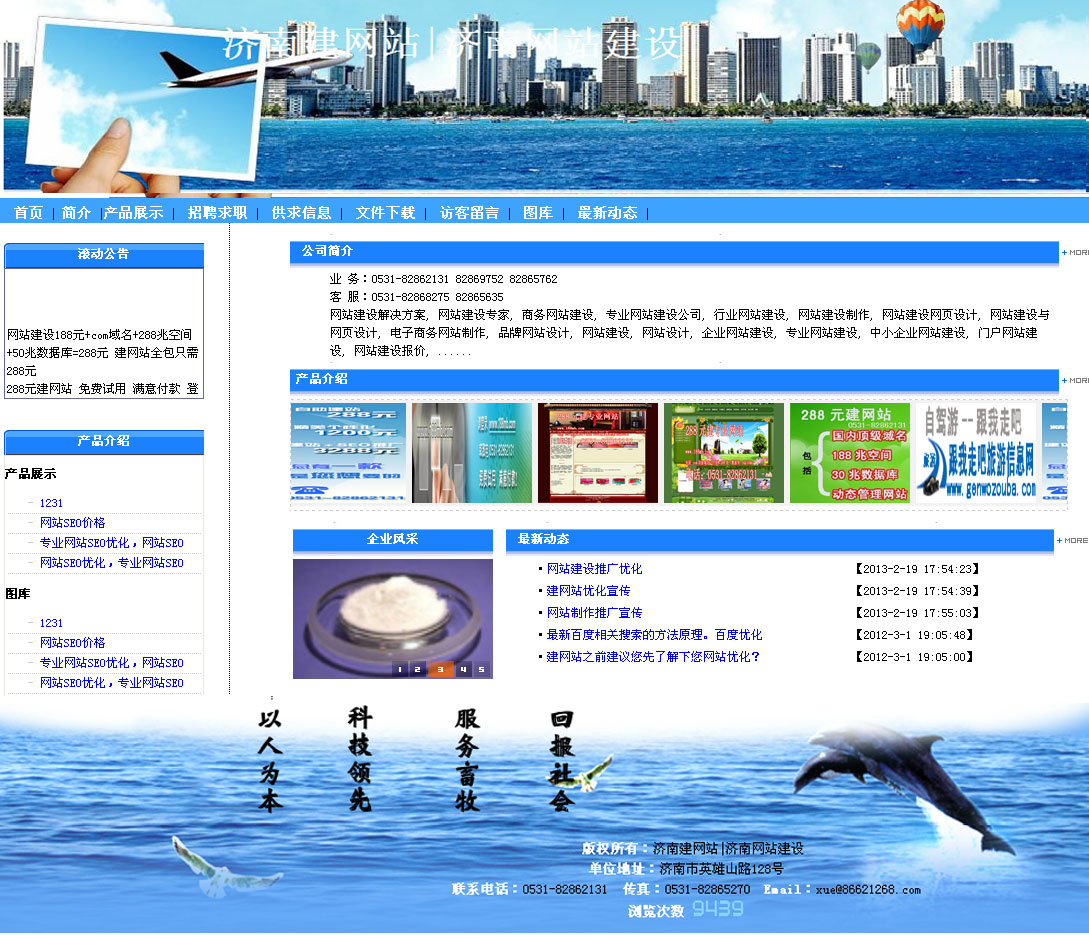The image size is (1089, 935).
Task: Click the MORE icon beside 公司简介
Action: pyautogui.click(x=1075, y=253)
